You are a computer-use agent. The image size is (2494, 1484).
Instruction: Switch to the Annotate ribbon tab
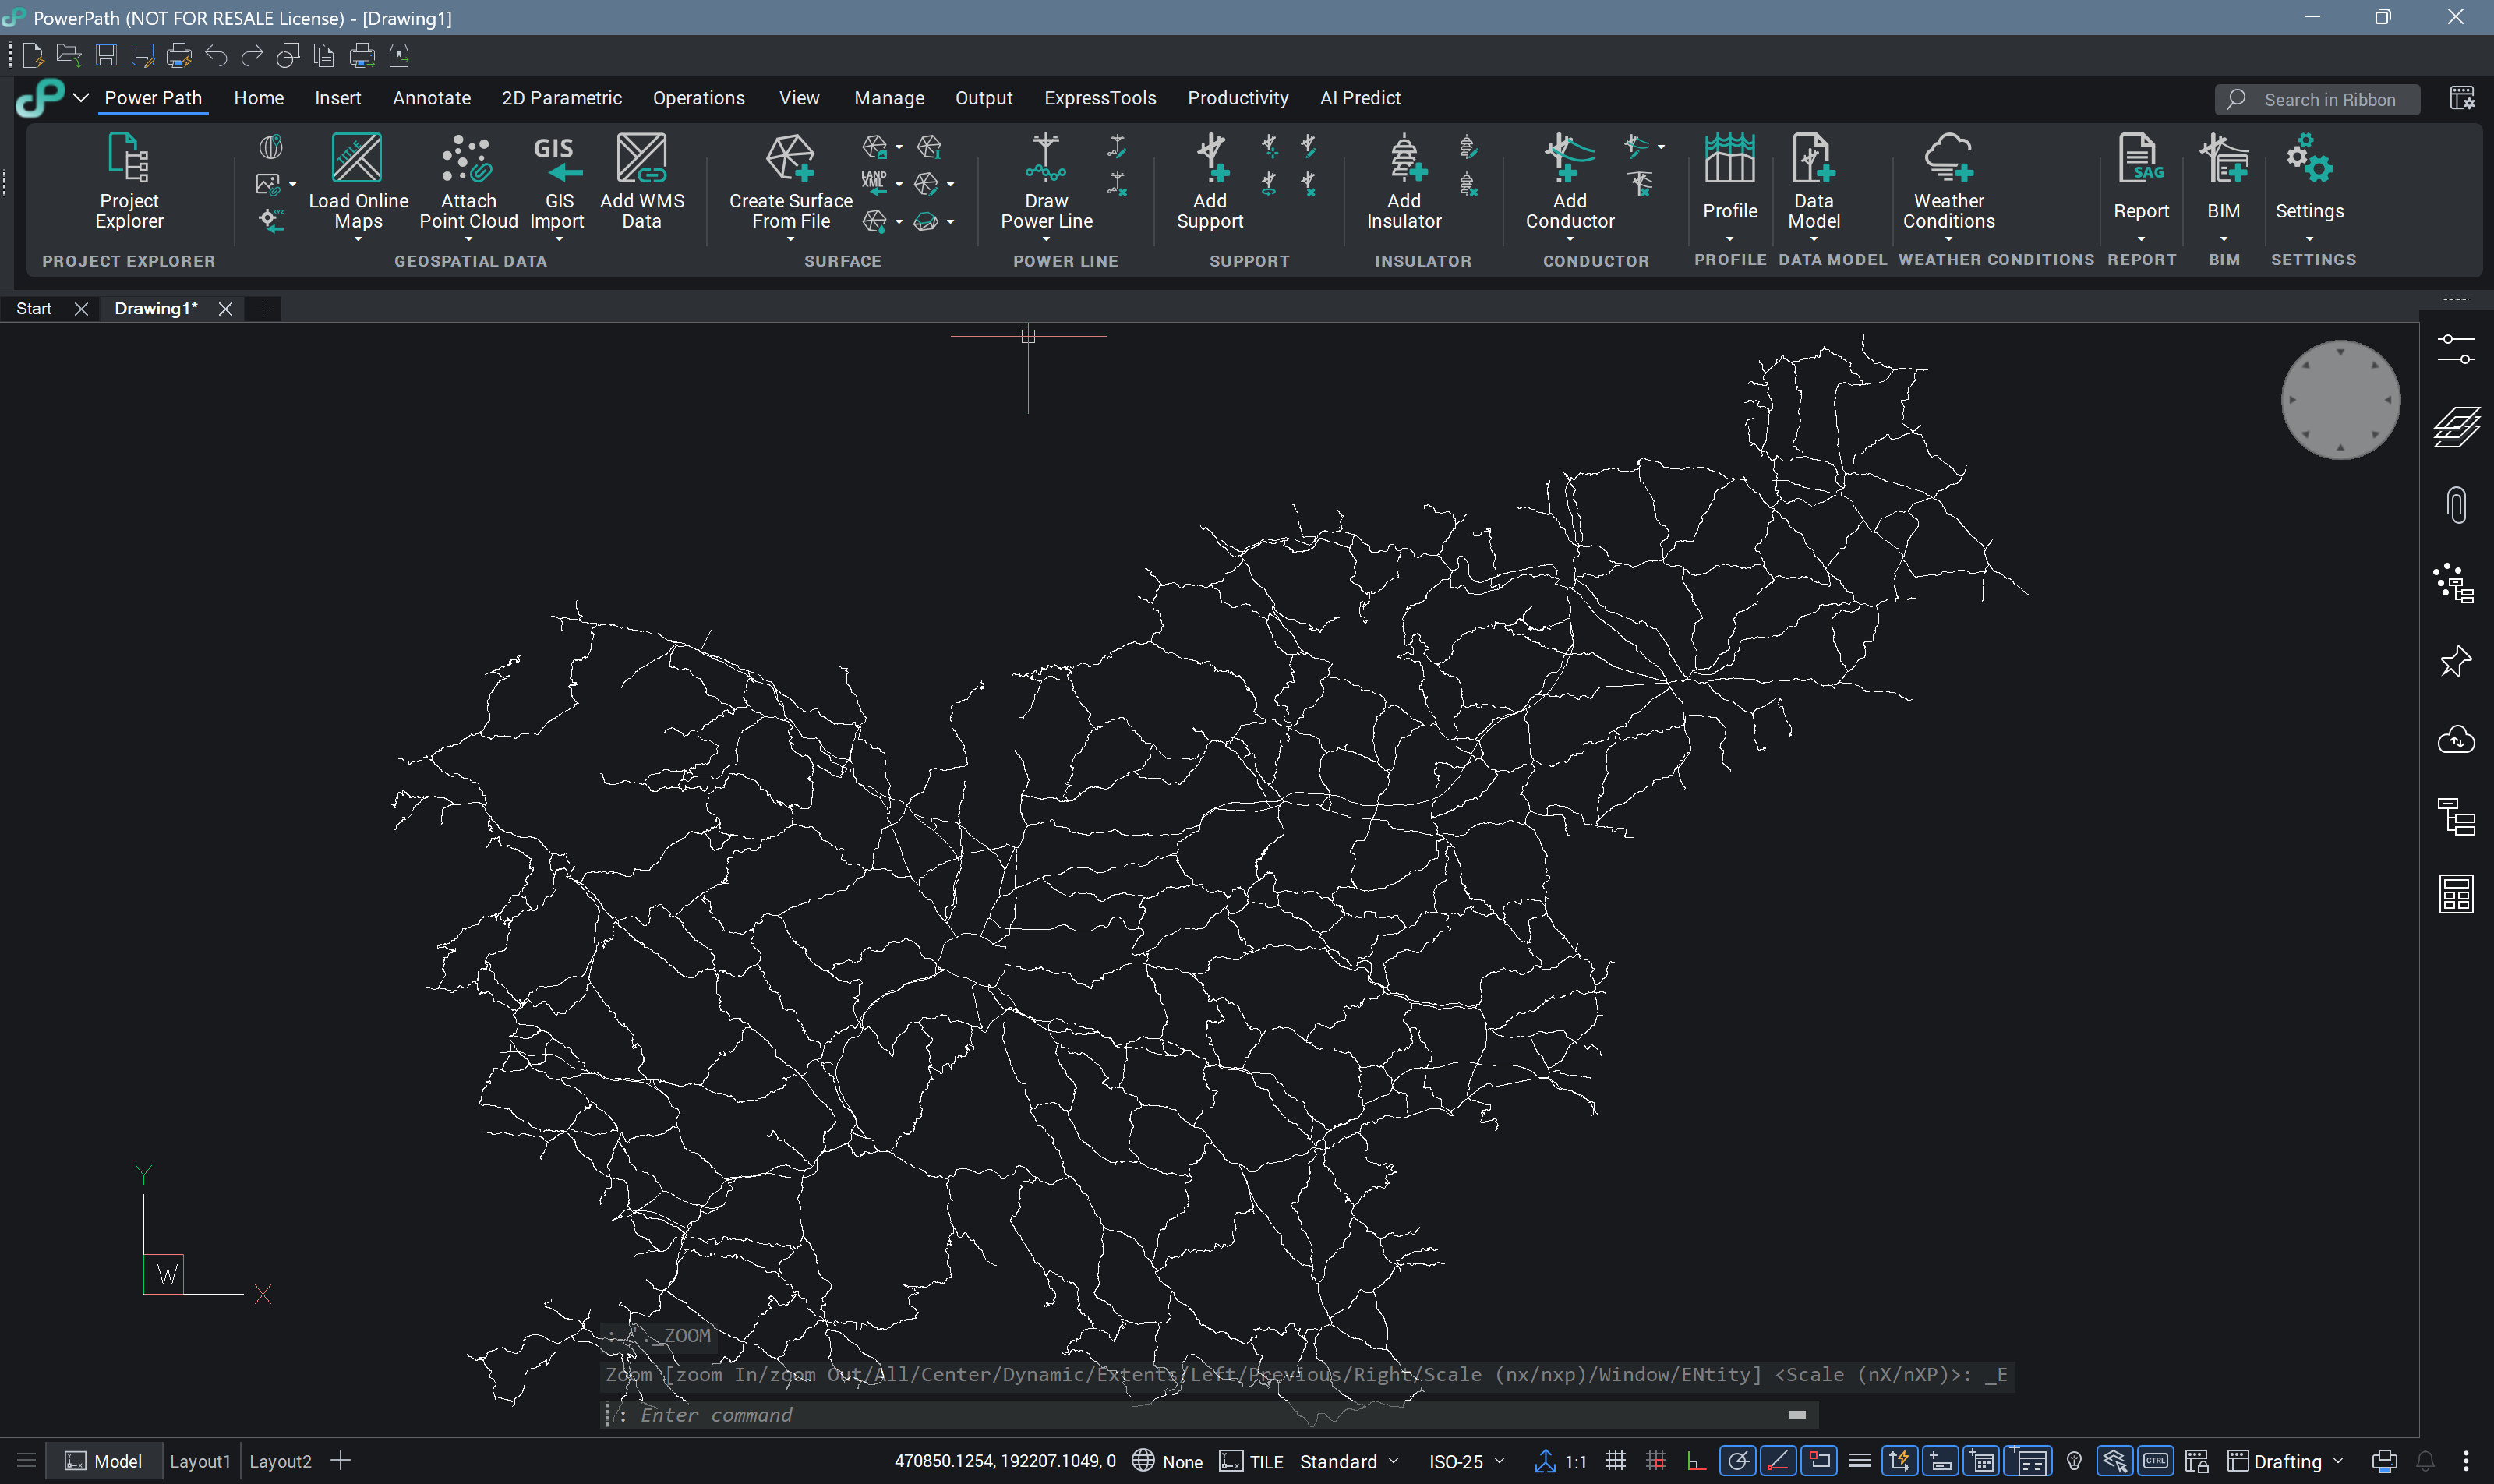(431, 98)
